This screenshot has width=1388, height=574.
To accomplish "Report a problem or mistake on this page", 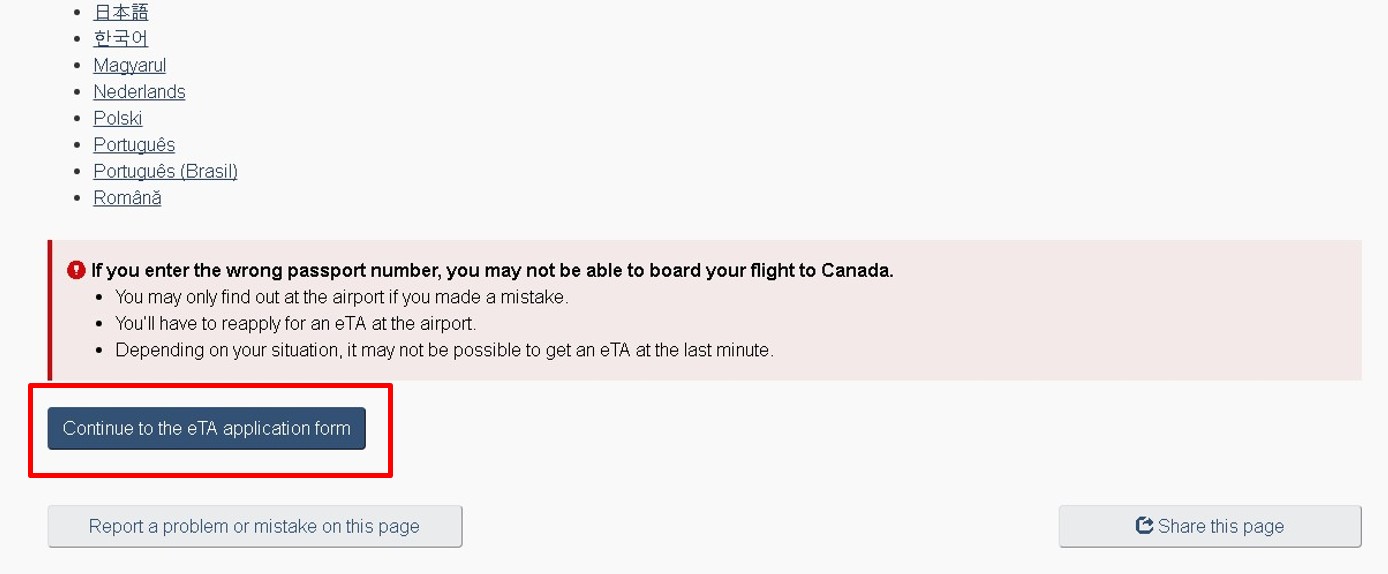I will [254, 526].
